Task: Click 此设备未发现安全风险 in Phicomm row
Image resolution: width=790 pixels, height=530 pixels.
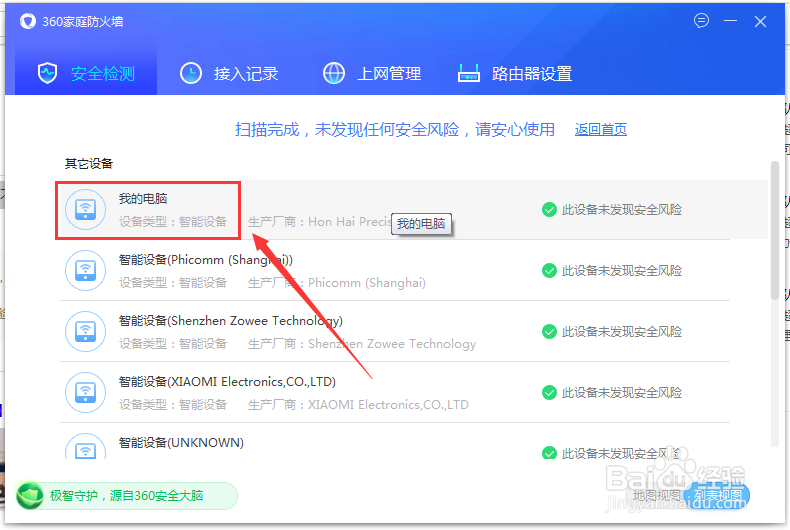Action: tap(622, 271)
